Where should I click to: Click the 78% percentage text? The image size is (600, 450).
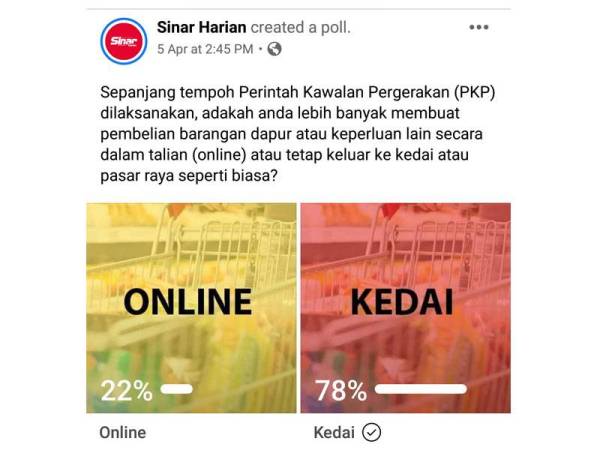341,390
